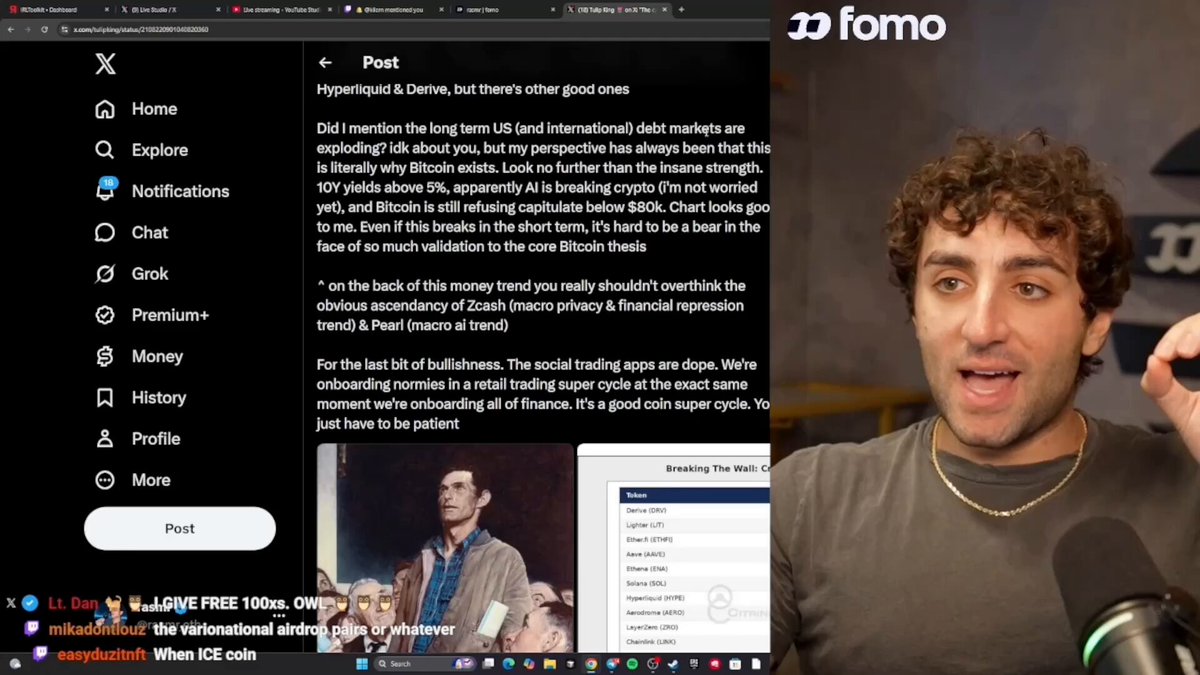Open Spotify from the taskbar
The image size is (1200, 675).
tap(632, 664)
